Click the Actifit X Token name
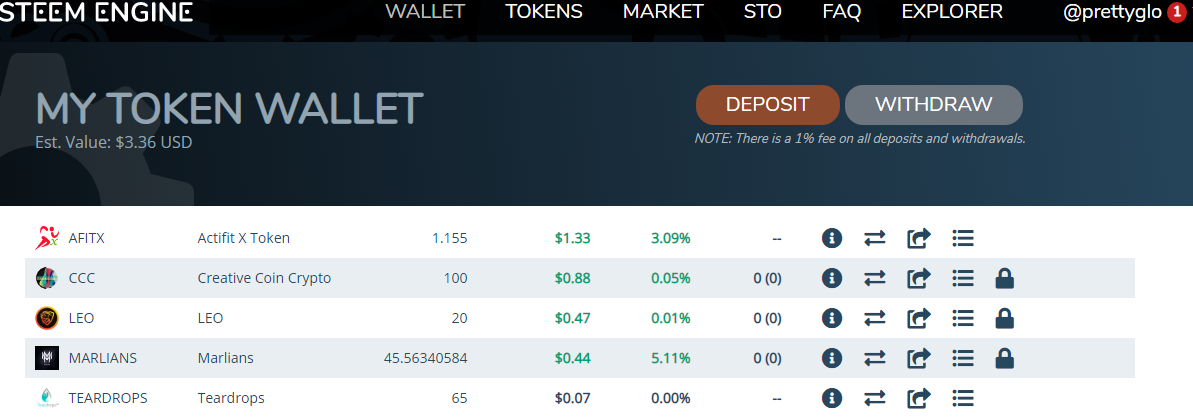The width and height of the screenshot is (1193, 417). tap(243, 238)
